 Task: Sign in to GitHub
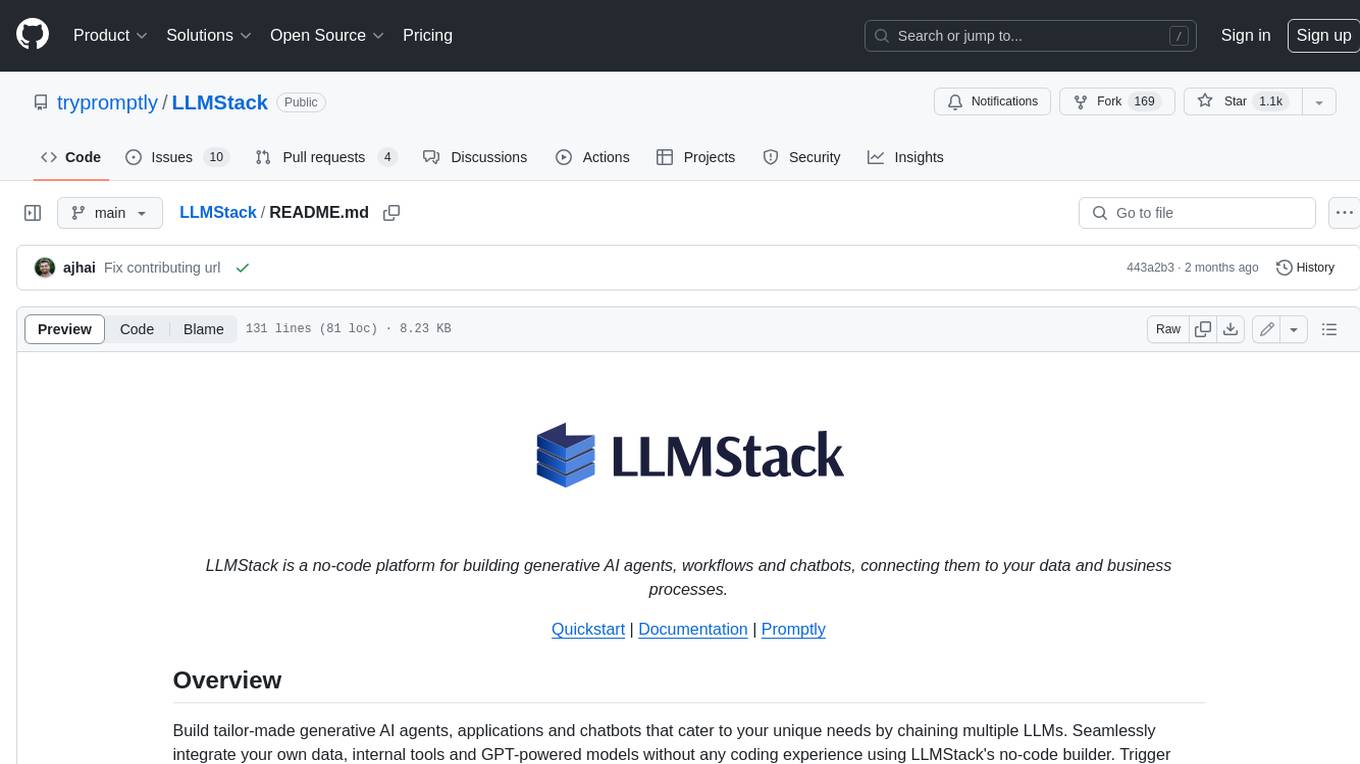coord(1245,35)
